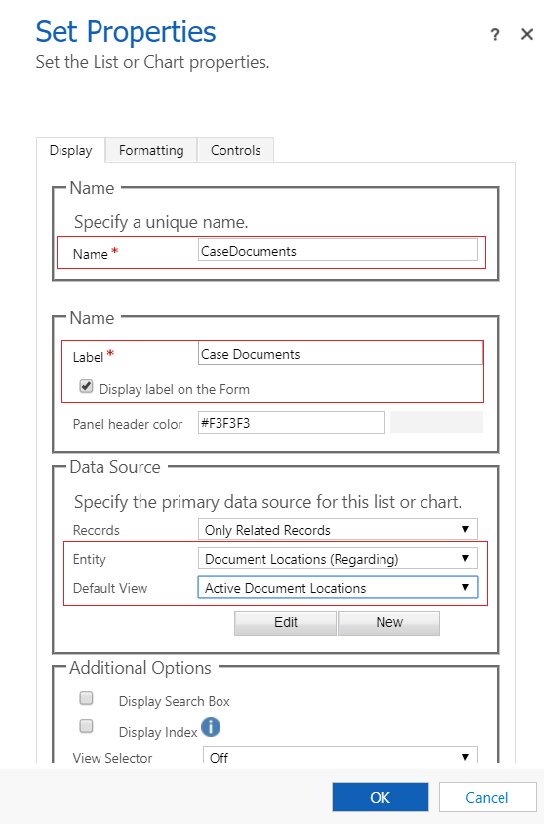Expand the Entity dropdown list
This screenshot has width=544, height=824.
point(337,559)
